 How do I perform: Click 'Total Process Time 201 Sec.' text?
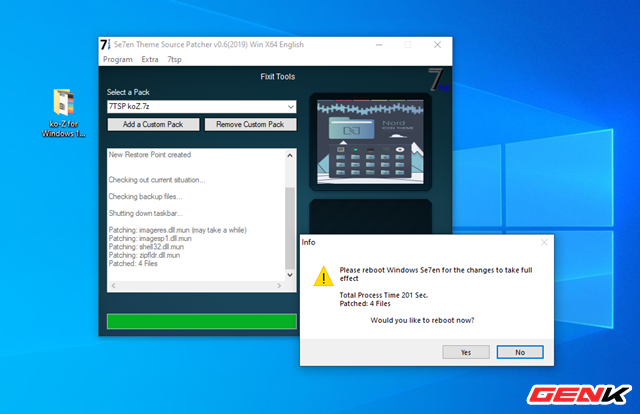tap(384, 295)
